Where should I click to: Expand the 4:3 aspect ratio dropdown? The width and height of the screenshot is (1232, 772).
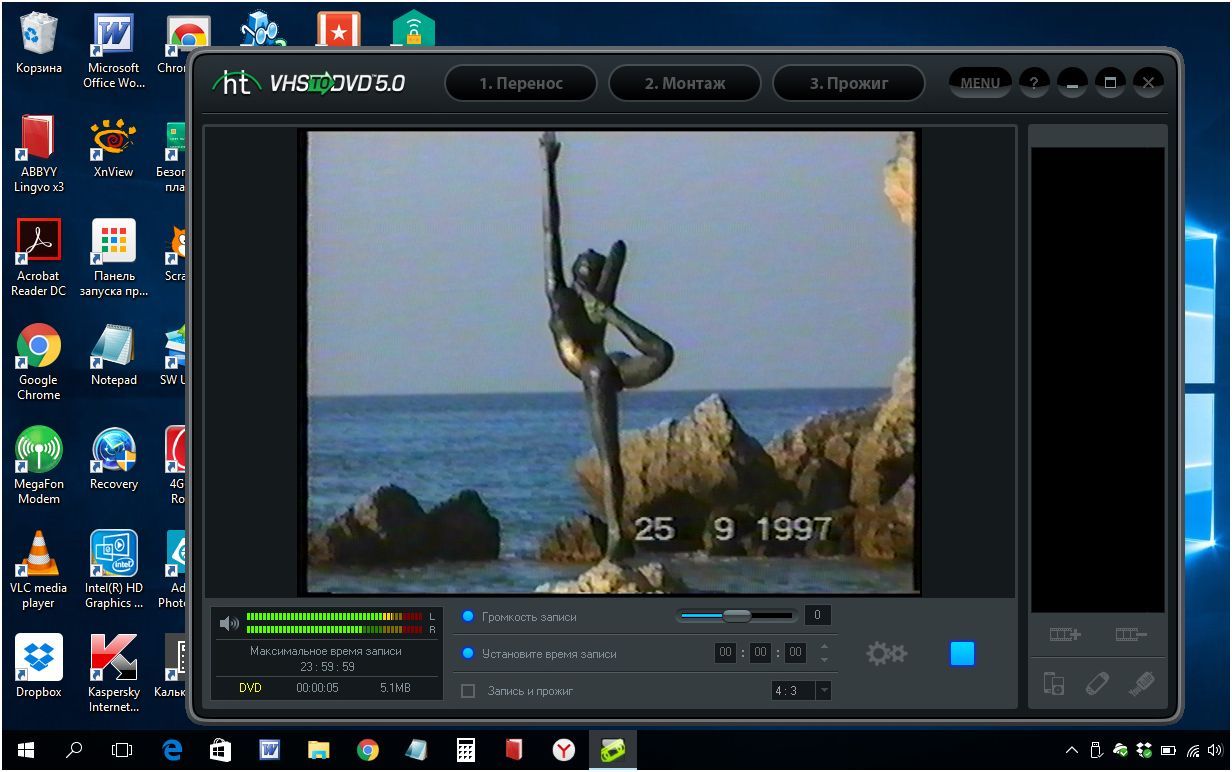click(x=823, y=690)
